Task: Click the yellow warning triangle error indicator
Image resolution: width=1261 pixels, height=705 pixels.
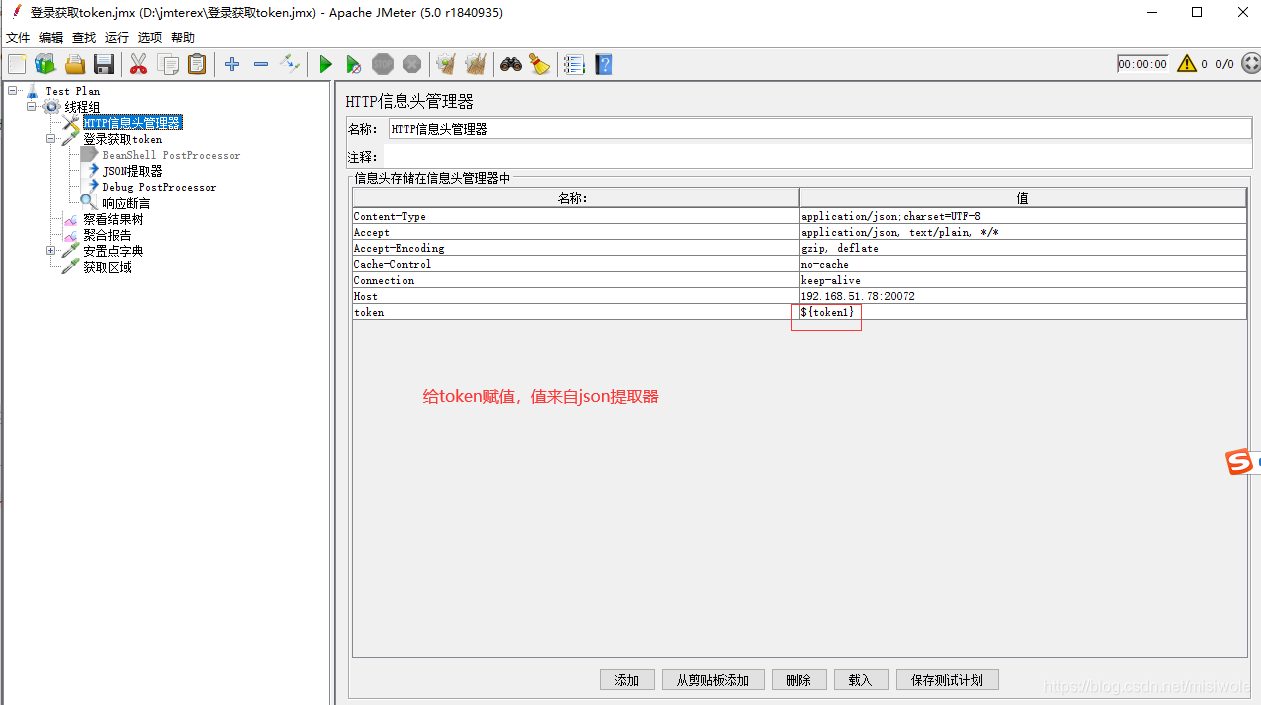Action: coord(1187,63)
